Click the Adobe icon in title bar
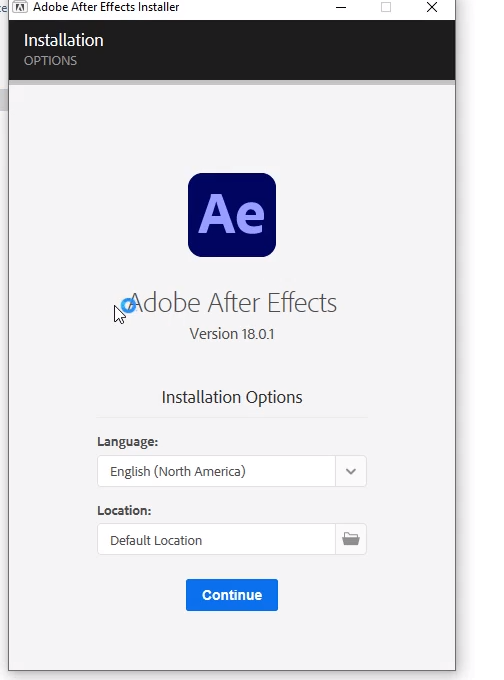The image size is (504, 680). tap(20, 7)
